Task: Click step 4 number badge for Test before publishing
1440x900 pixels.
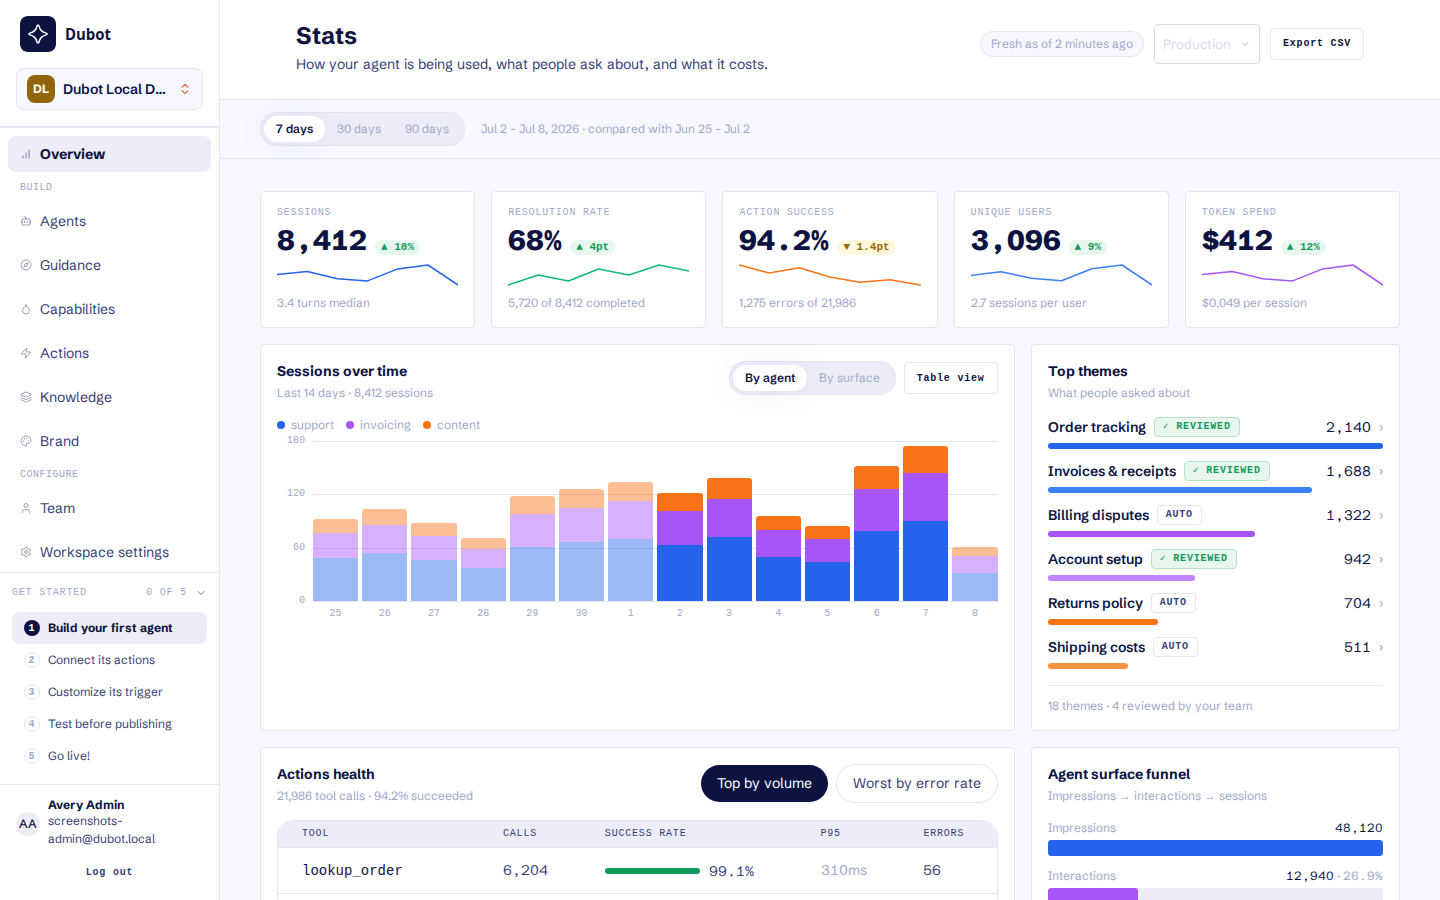Action: pyautogui.click(x=32, y=724)
